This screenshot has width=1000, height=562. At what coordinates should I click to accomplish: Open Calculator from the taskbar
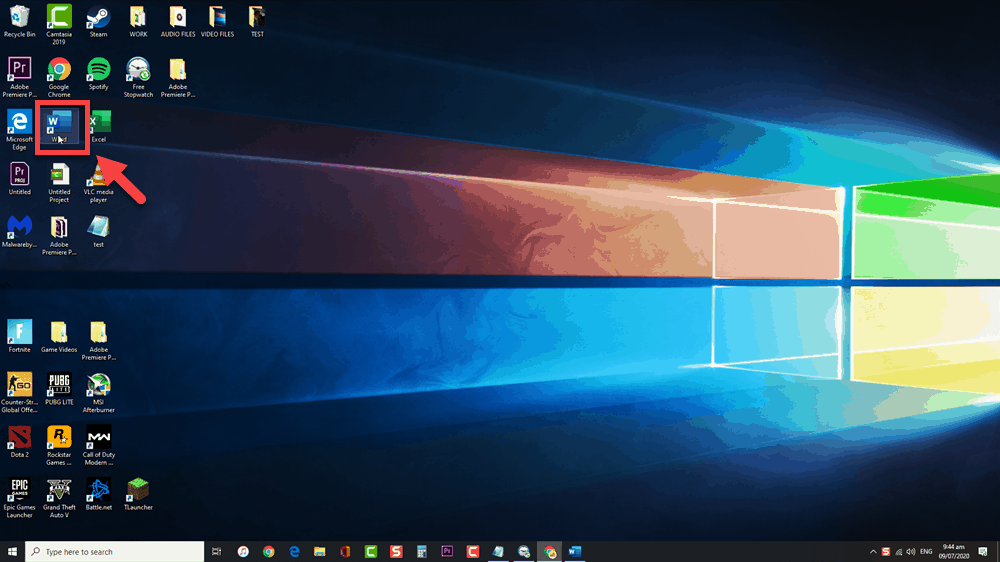pyautogui.click(x=422, y=551)
